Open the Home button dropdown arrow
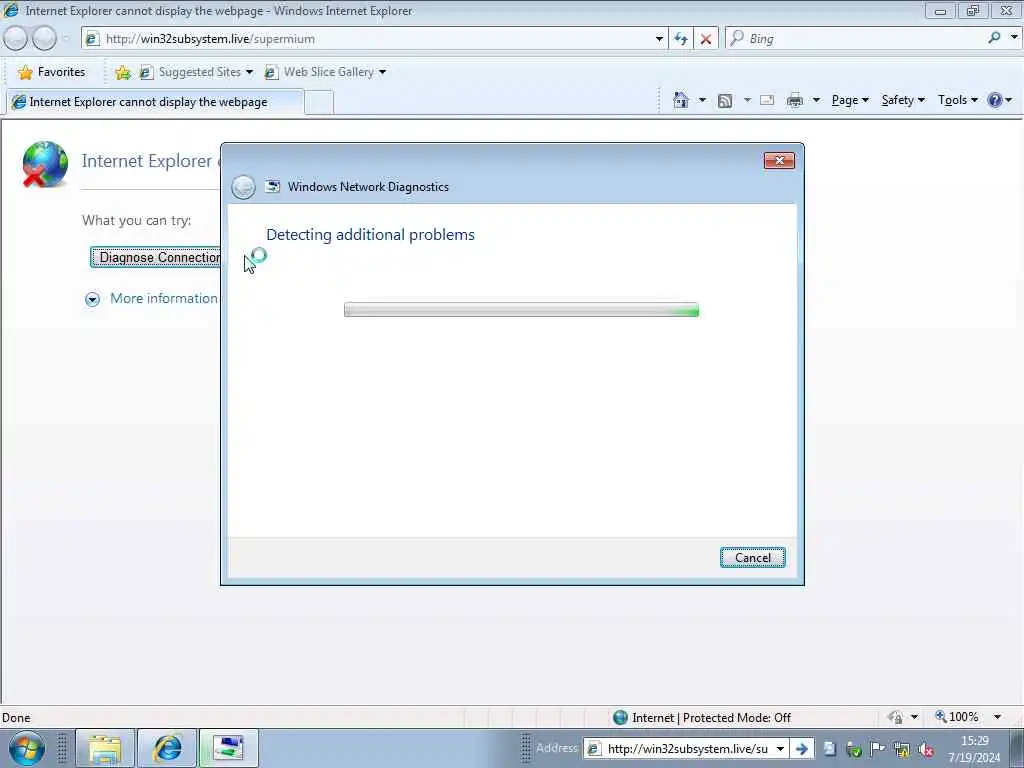This screenshot has height=768, width=1024. pyautogui.click(x=702, y=100)
